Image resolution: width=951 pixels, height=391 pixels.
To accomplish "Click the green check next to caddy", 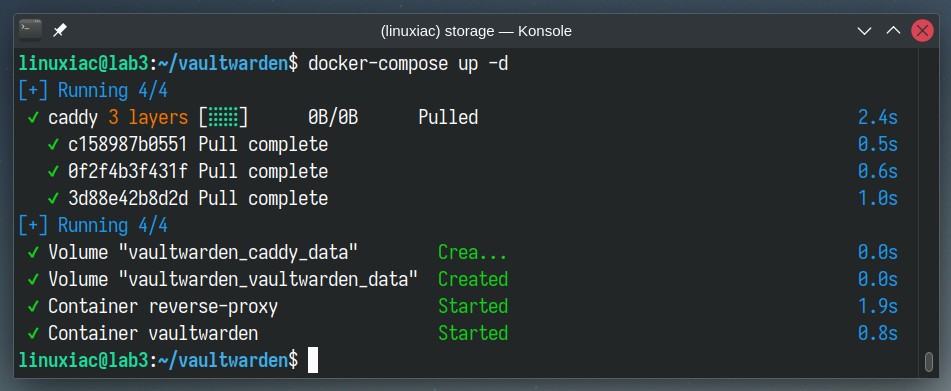I will tap(33, 117).
